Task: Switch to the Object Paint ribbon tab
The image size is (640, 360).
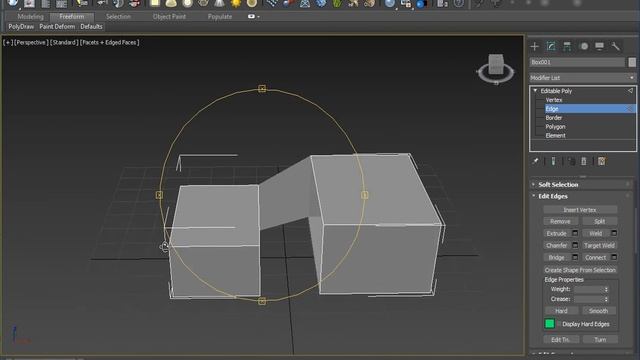Action: 169,17
